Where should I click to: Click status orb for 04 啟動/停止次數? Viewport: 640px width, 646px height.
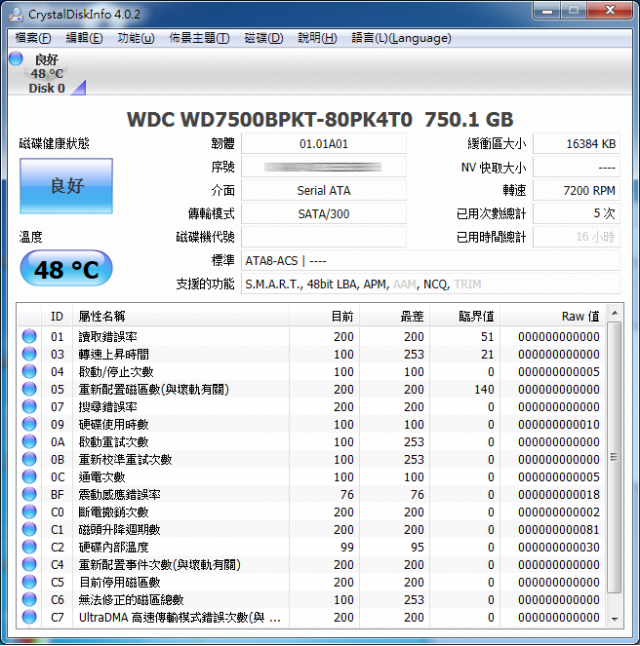[29, 371]
